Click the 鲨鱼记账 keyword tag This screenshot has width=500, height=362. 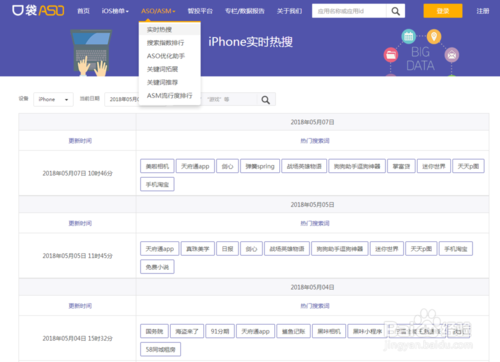293,331
